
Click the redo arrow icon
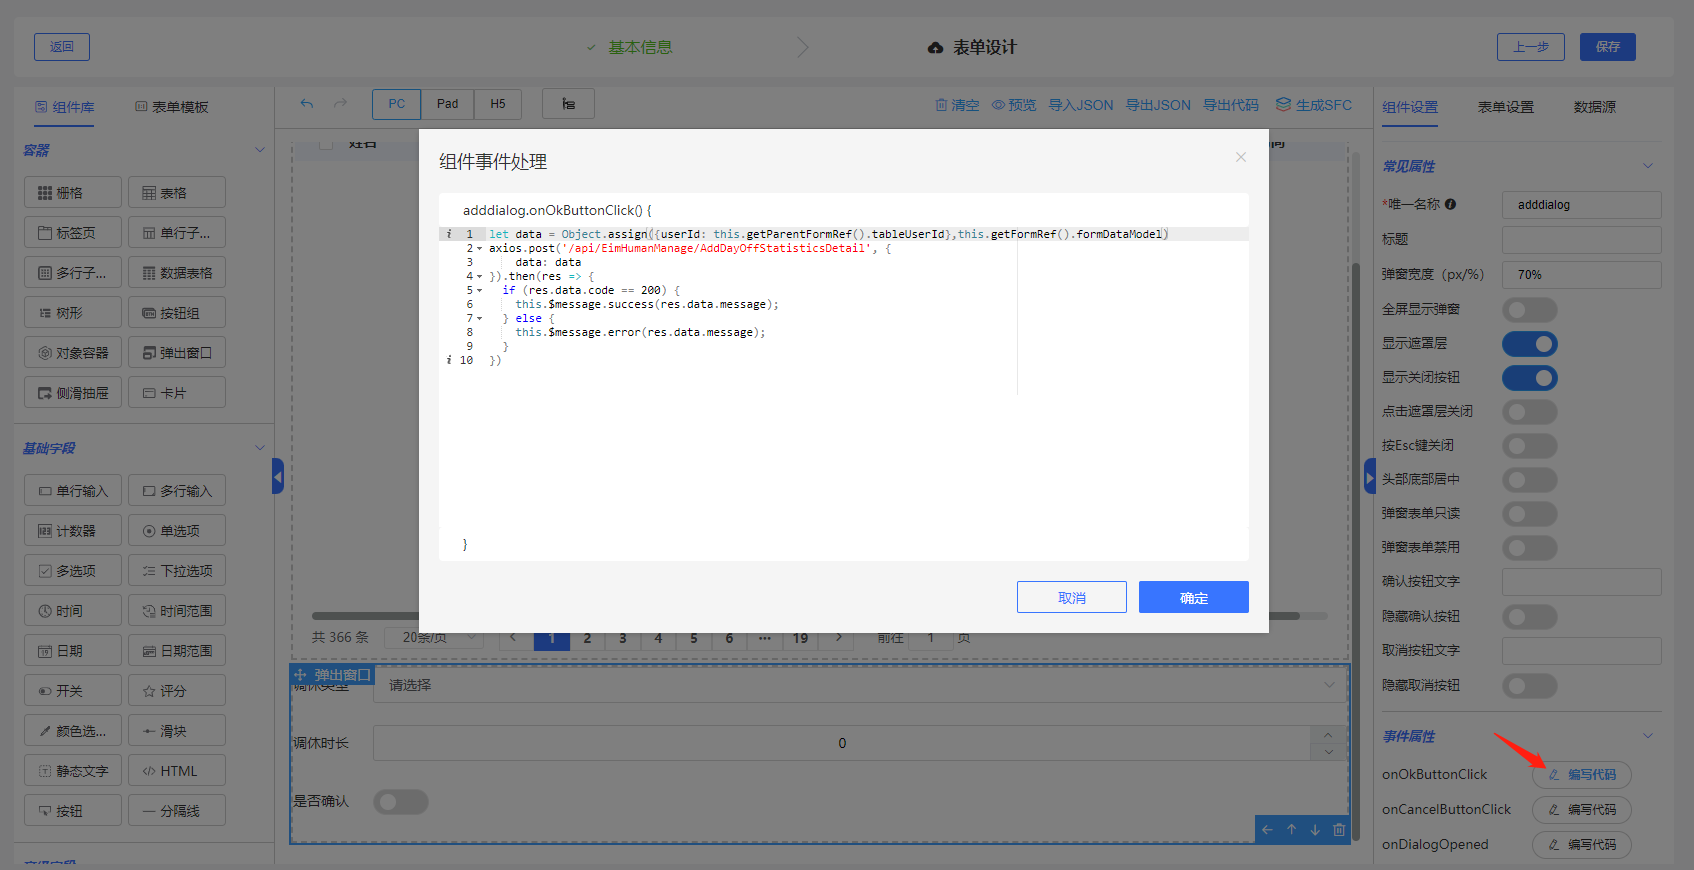(340, 104)
